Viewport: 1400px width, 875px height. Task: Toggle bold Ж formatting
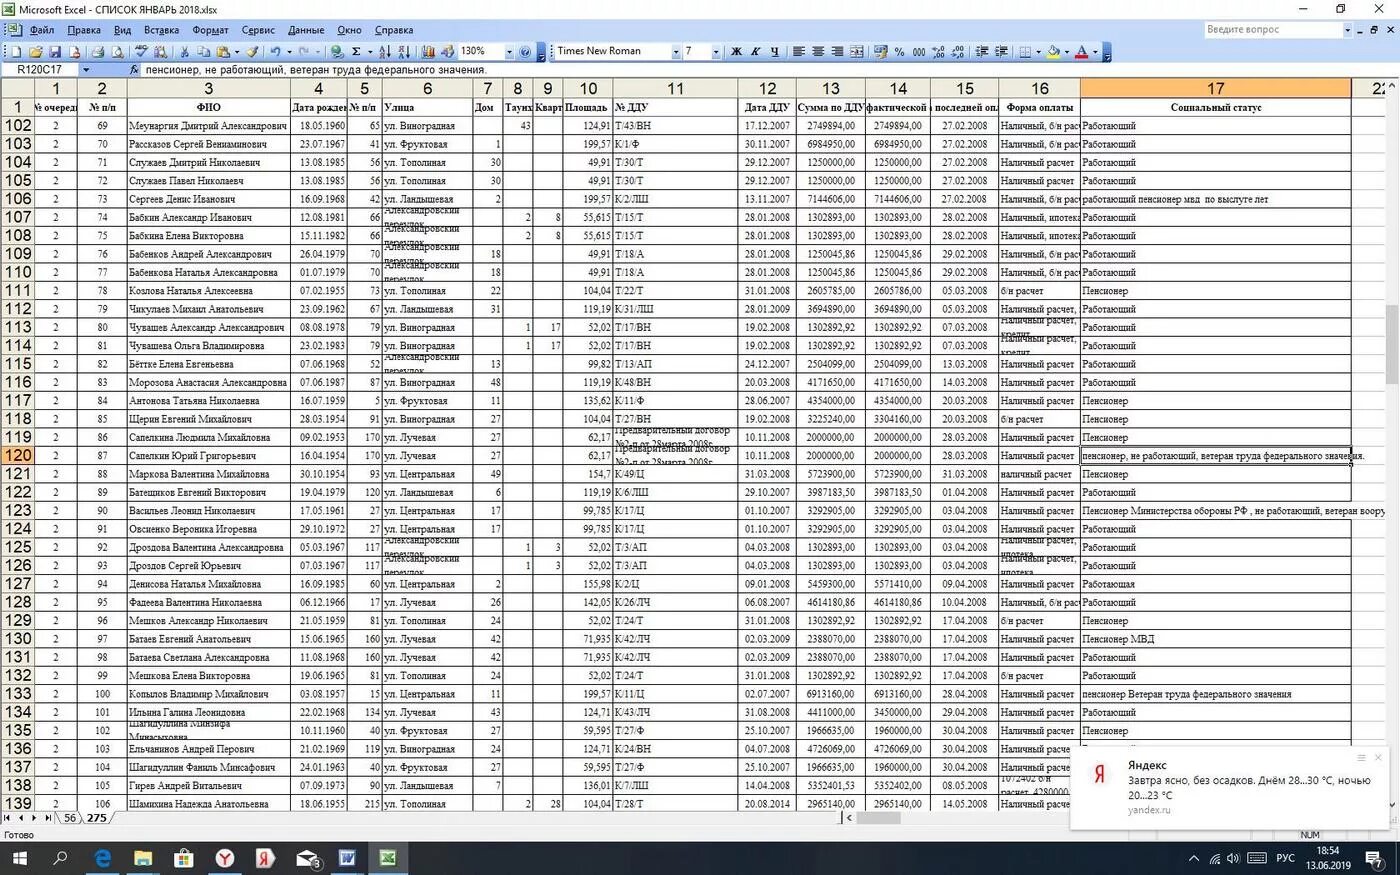pos(737,51)
